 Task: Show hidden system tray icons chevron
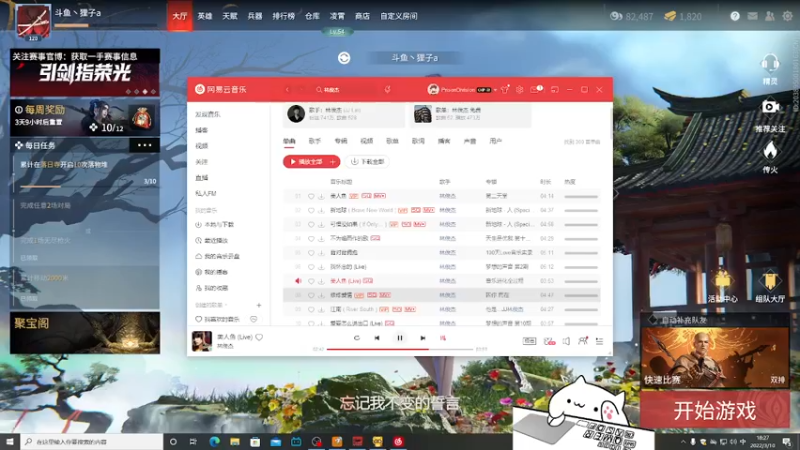point(683,442)
